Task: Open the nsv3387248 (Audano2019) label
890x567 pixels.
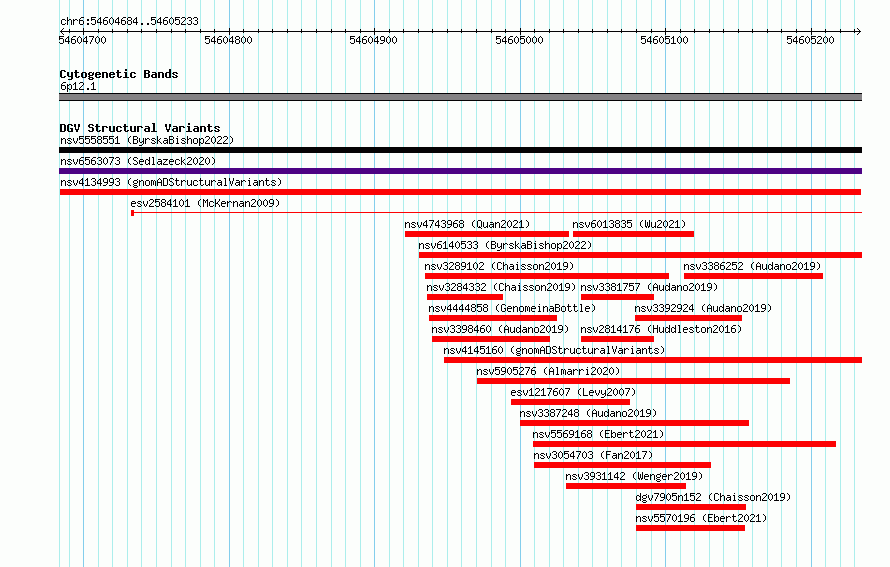Action: coord(588,413)
